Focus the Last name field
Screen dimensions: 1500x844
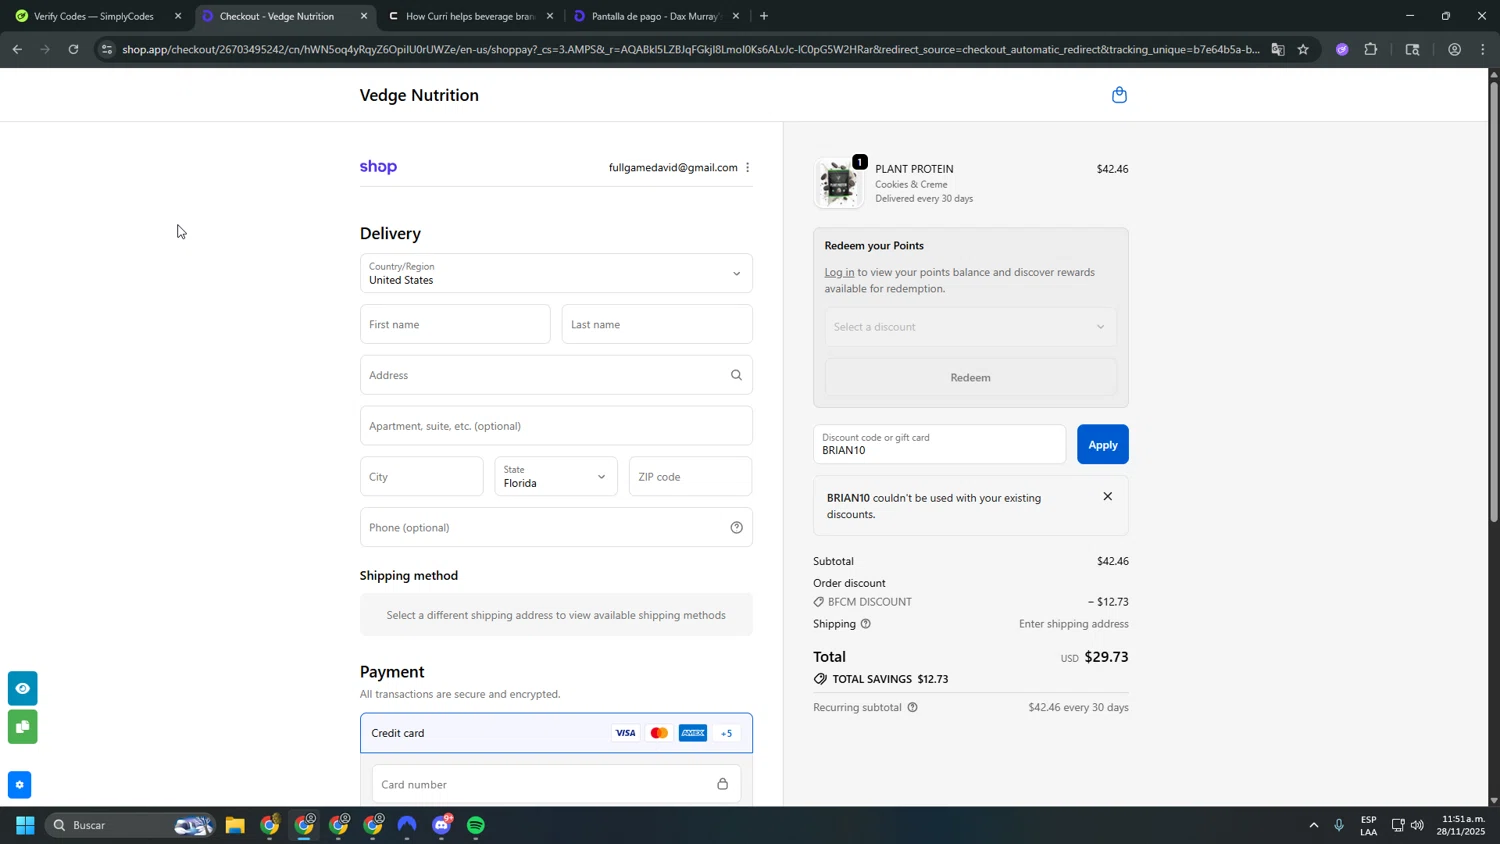[x=657, y=324]
